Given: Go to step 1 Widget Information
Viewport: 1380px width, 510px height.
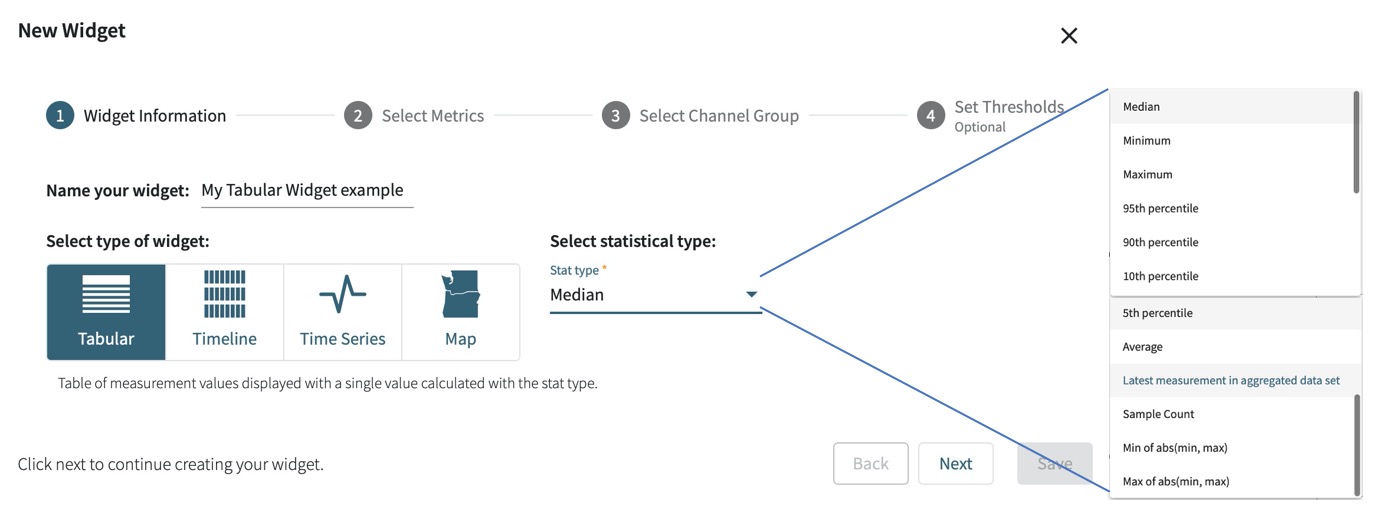Looking at the screenshot, I should pos(136,116).
